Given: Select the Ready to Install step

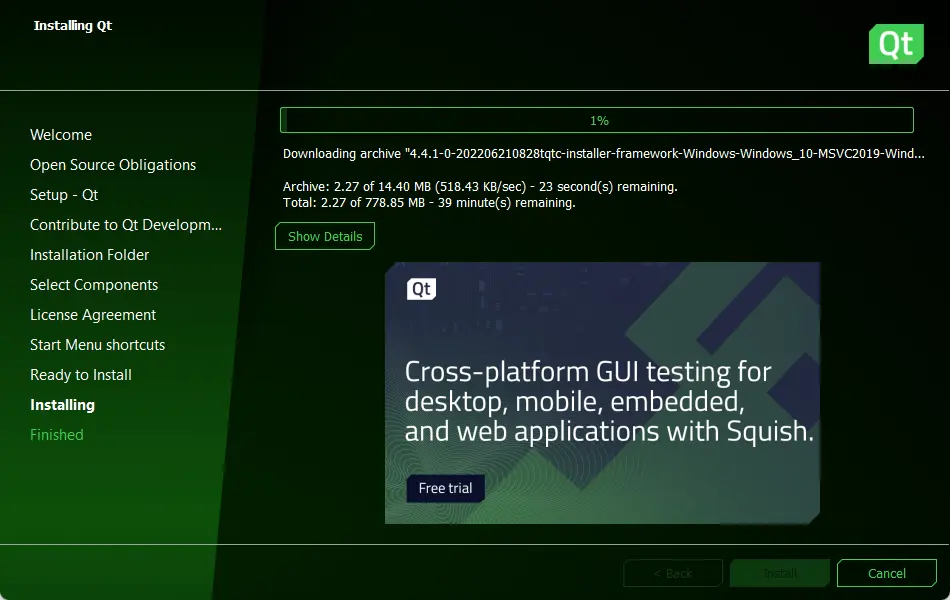Looking at the screenshot, I should tap(81, 375).
